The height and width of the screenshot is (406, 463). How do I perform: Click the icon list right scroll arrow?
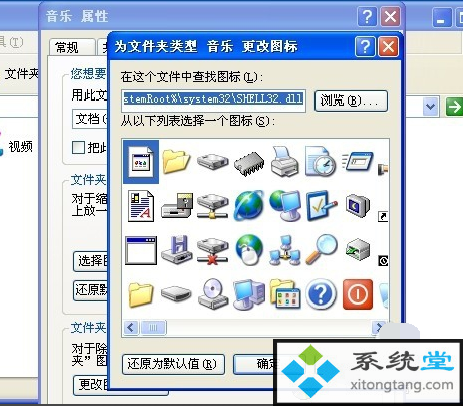379,327
